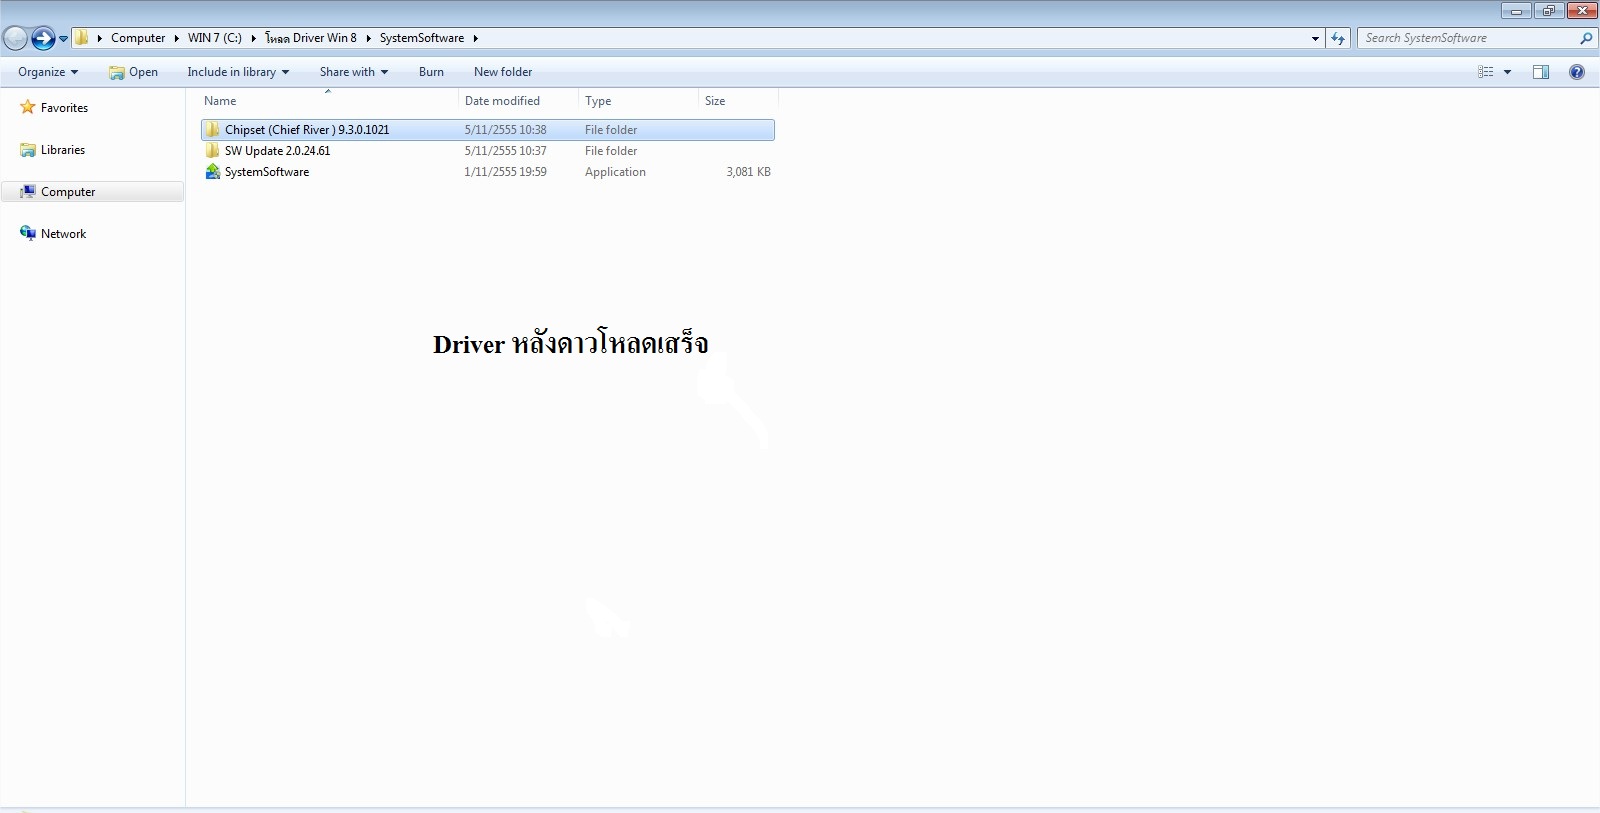Select Network in navigation pane
Image resolution: width=1600 pixels, height=813 pixels.
63,234
